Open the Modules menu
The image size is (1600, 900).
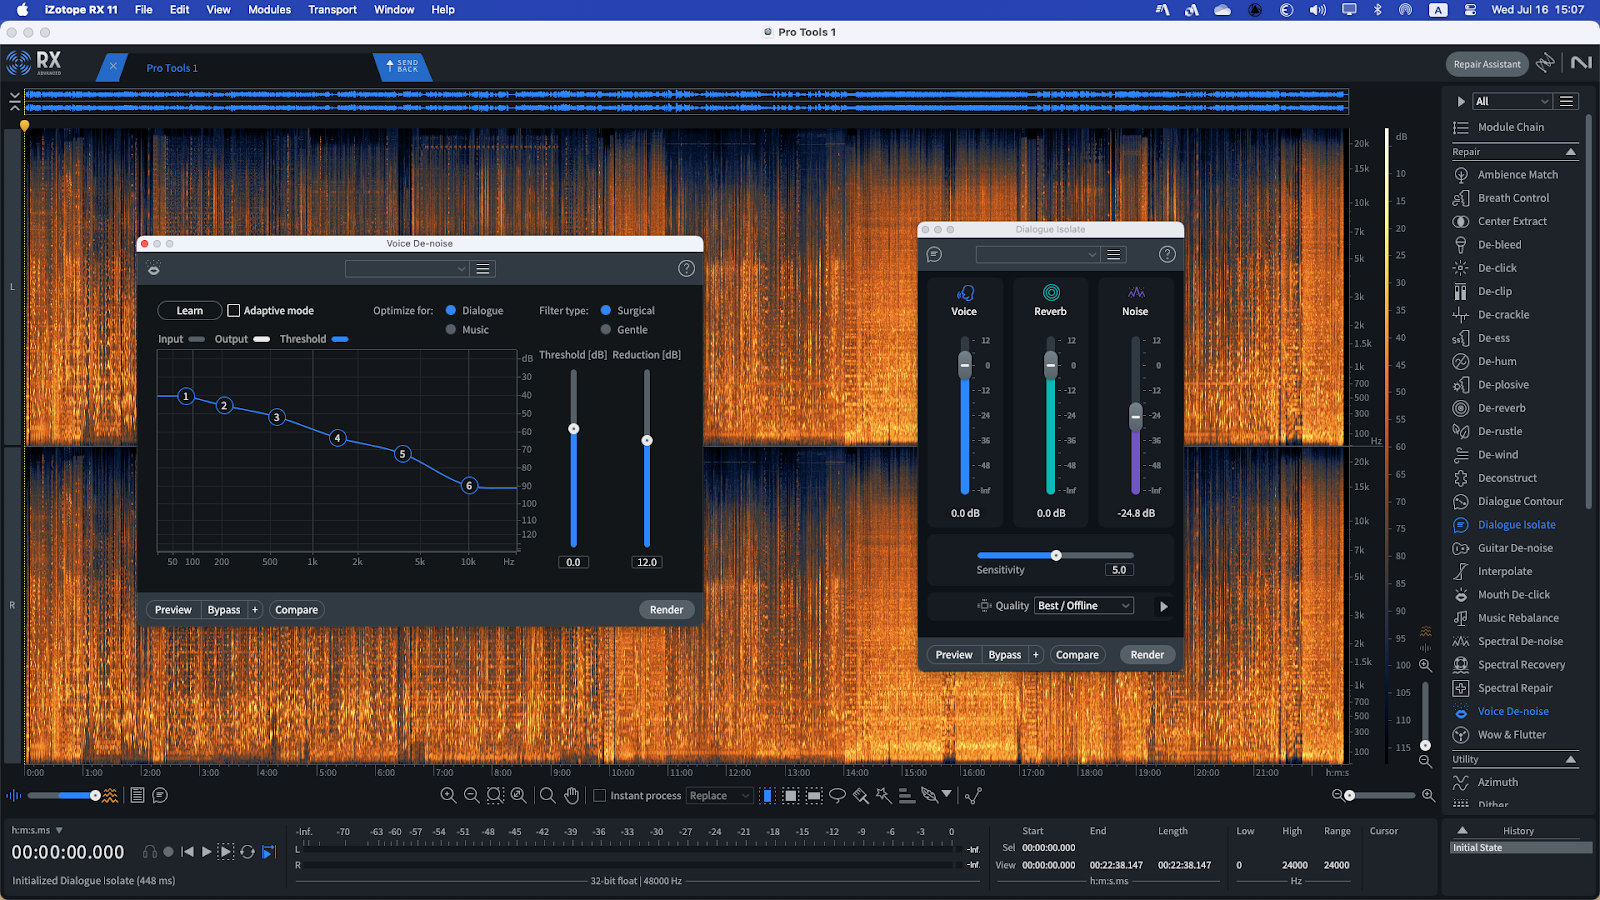pos(269,10)
